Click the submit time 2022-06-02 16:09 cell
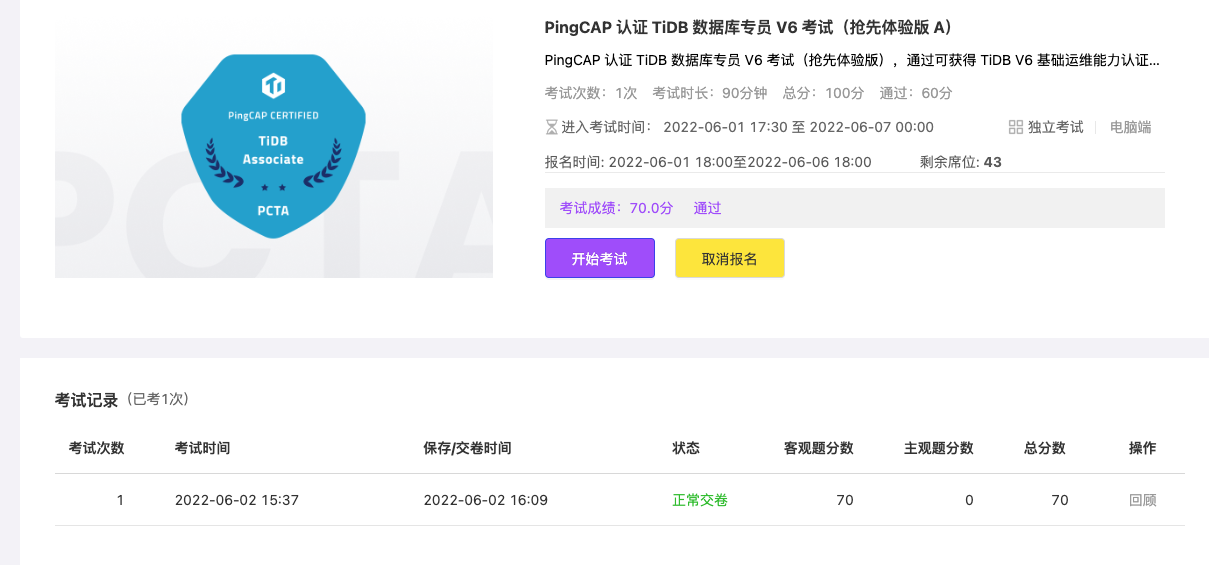Screen dimensions: 1209x565 tap(486, 500)
